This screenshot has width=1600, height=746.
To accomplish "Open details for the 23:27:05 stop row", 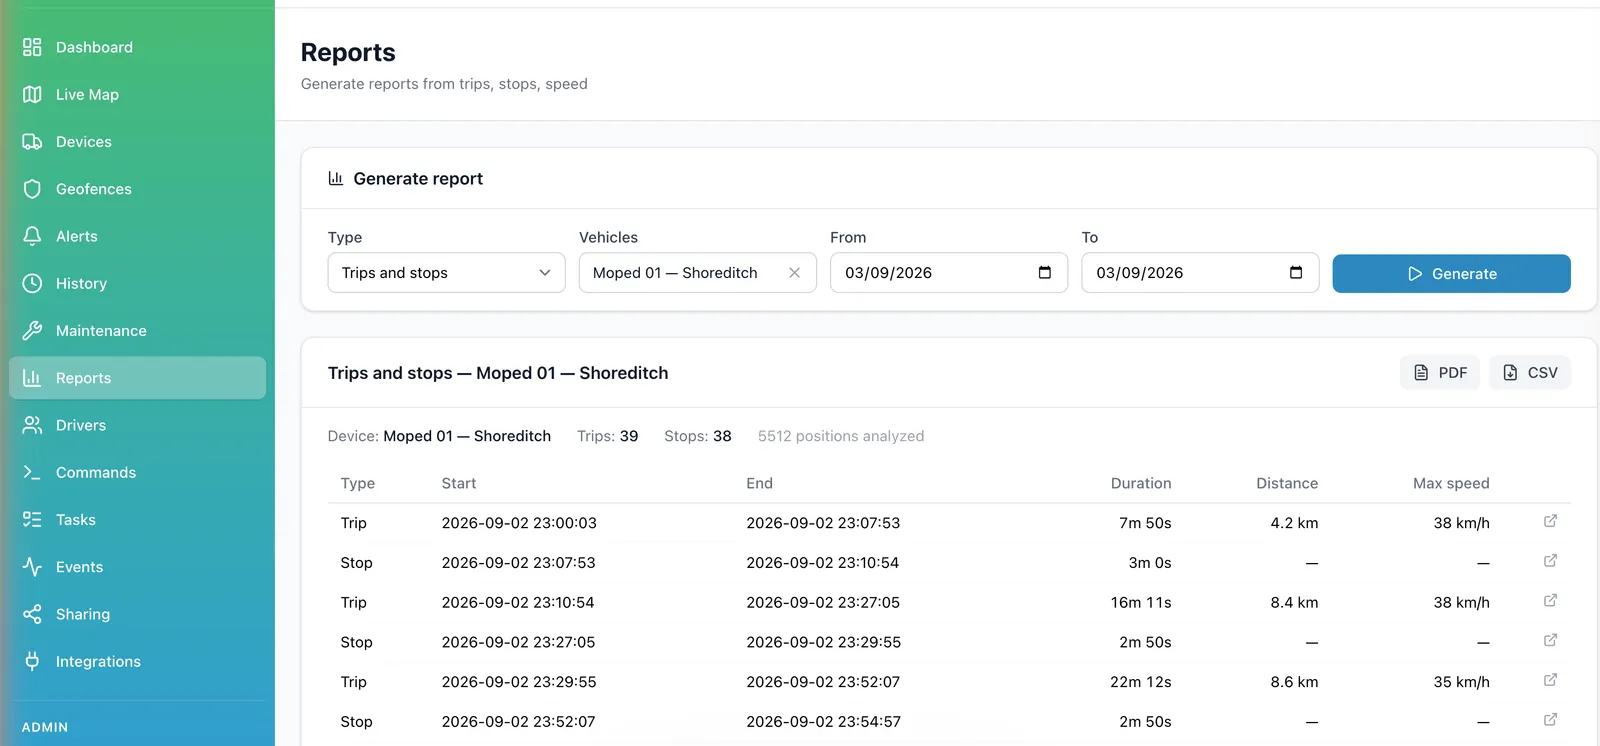I will 1550,640.
